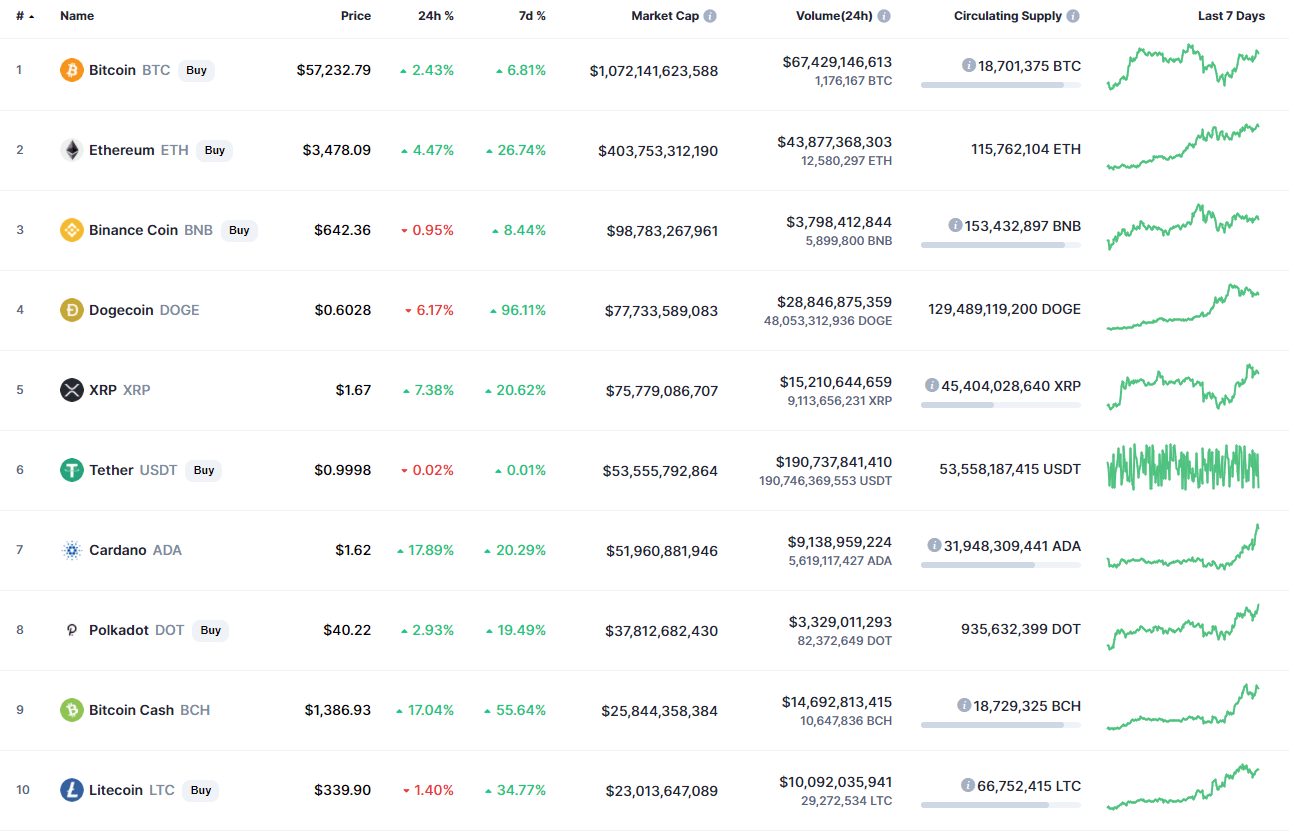Click the XRP circulating supply progress bar
The height and width of the screenshot is (831, 1289).
coord(1001,405)
